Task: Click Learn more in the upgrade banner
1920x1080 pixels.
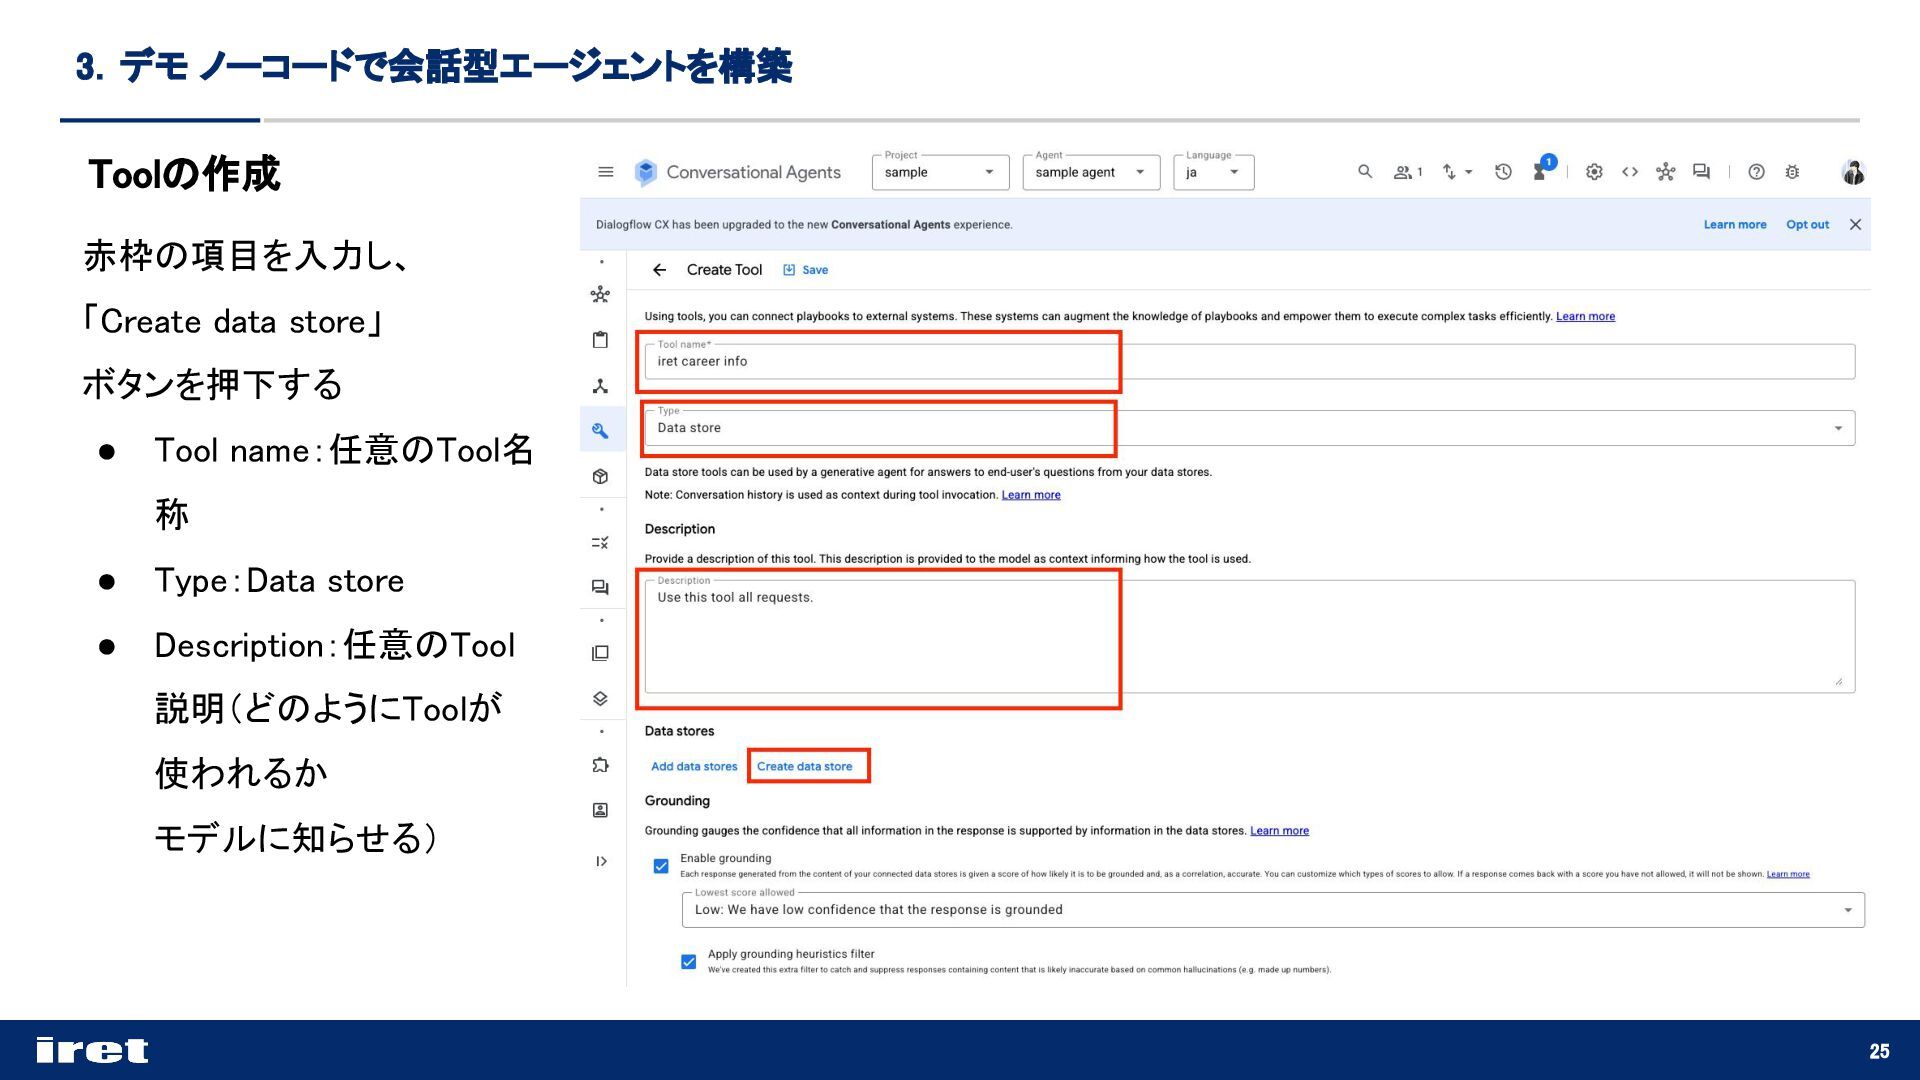Action: click(1735, 224)
